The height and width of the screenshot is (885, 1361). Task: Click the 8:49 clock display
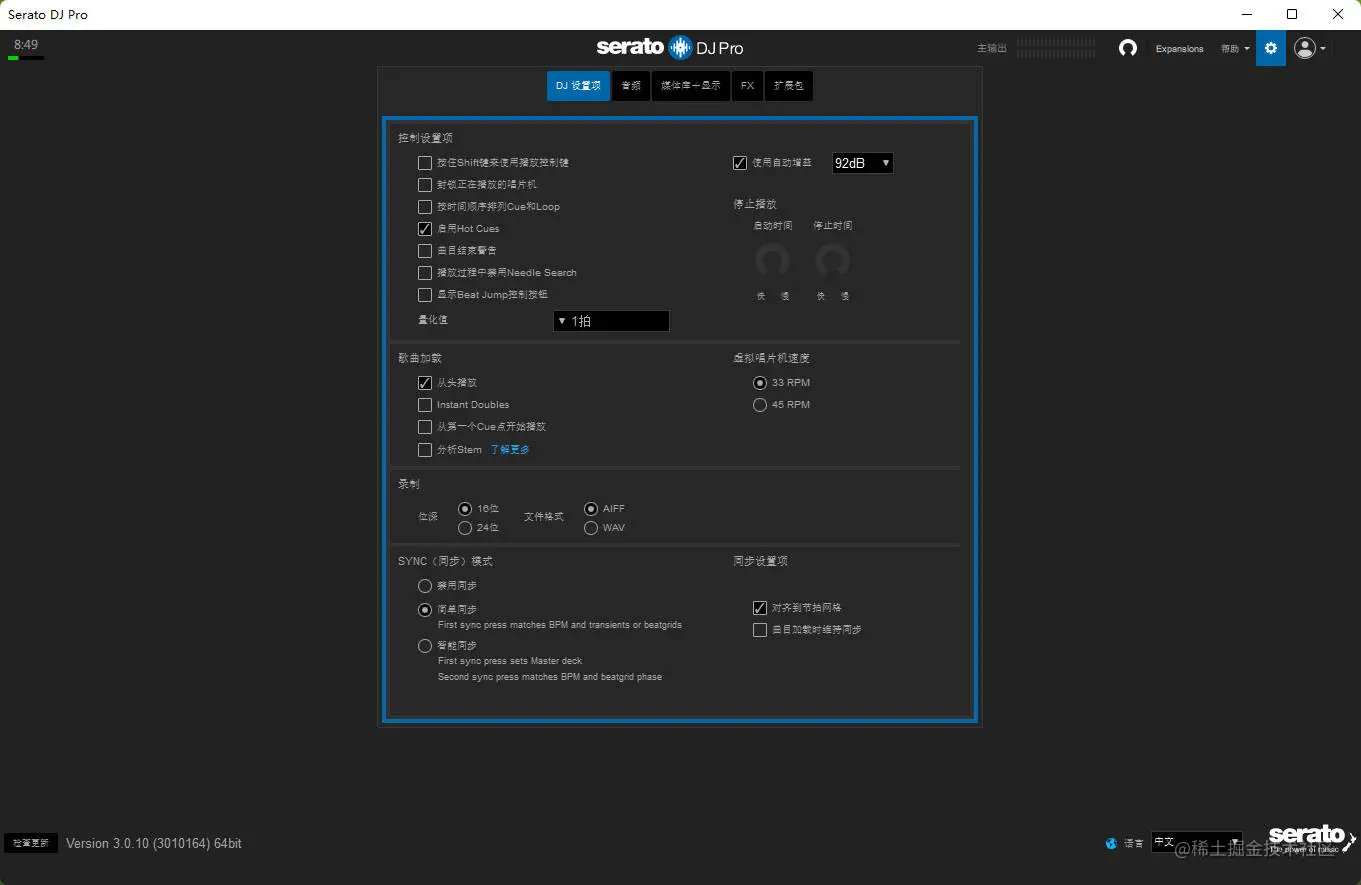pyautogui.click(x=26, y=45)
